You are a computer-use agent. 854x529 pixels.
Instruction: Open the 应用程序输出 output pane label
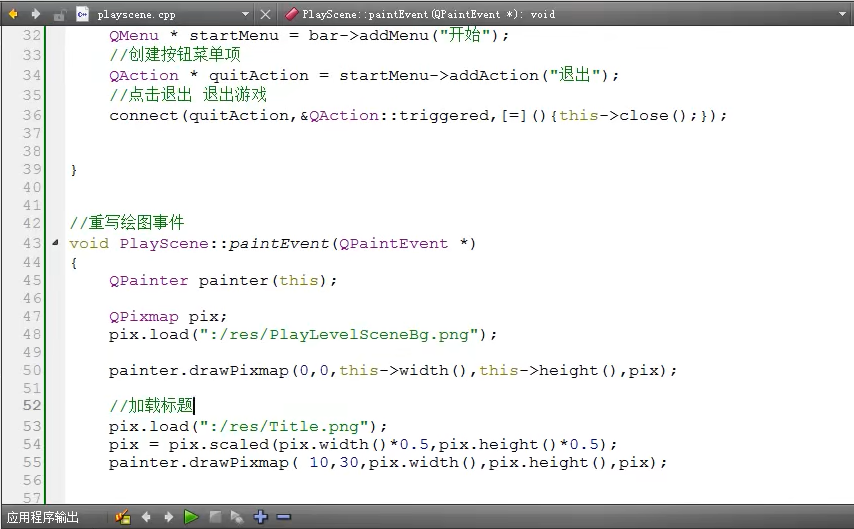(x=43, y=517)
